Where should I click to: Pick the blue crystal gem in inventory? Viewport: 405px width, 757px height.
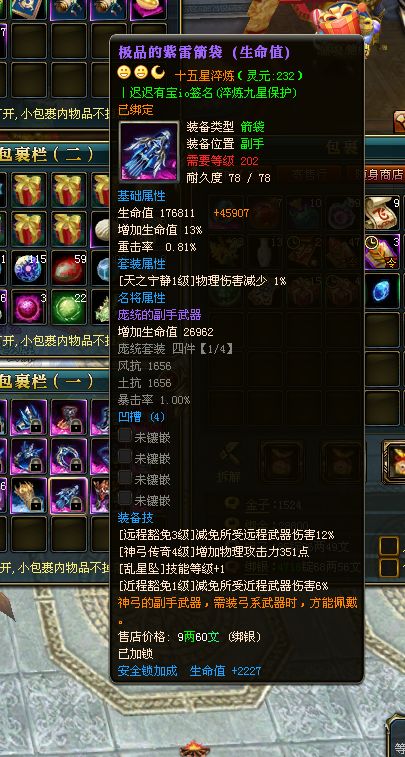pyautogui.click(x=382, y=292)
